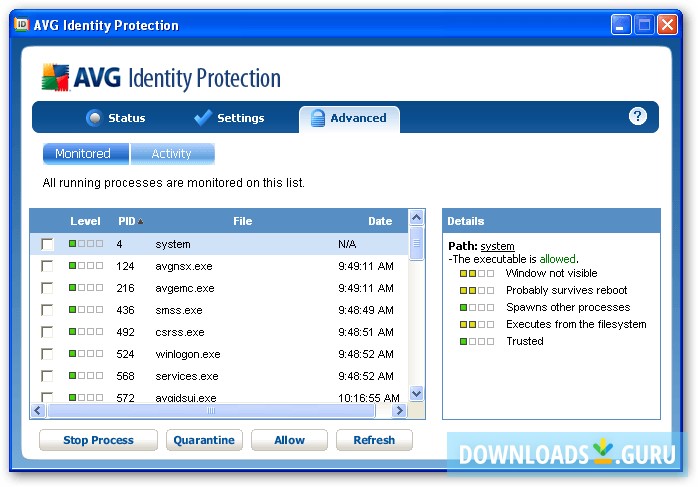The image size is (698, 487).
Task: Select the services.exe checkbox
Action: 47,376
